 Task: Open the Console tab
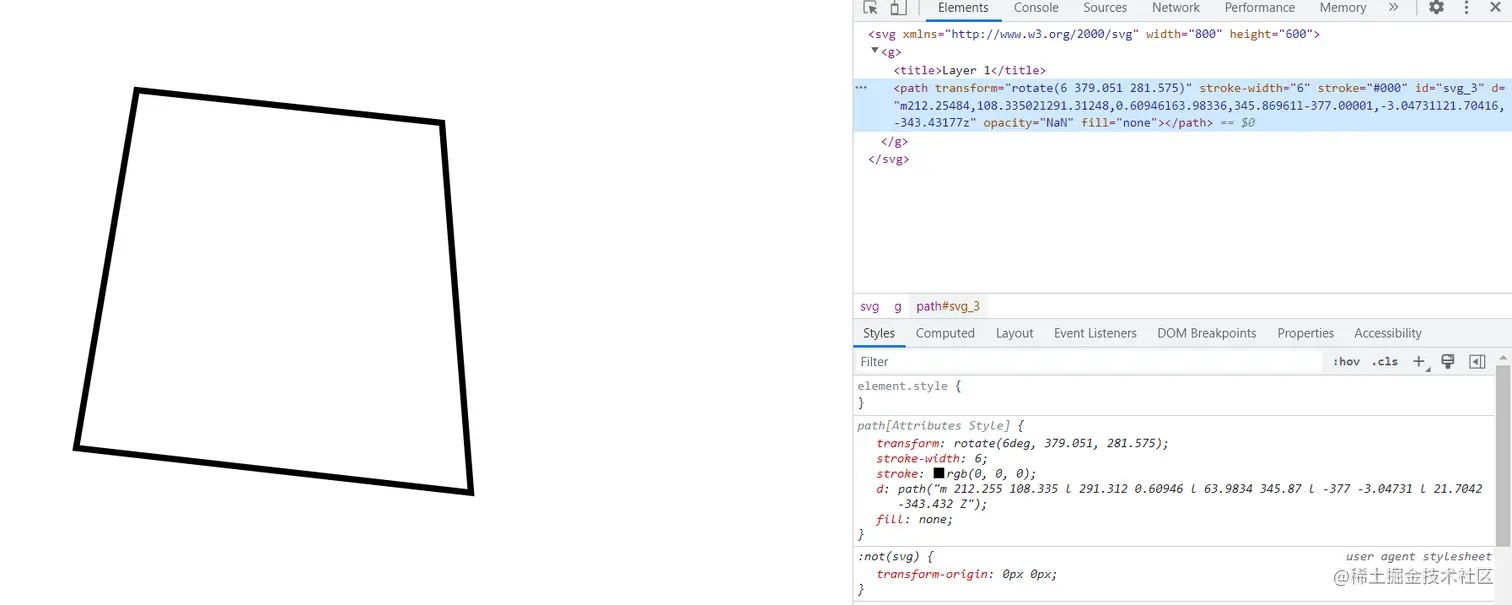[x=1036, y=8]
